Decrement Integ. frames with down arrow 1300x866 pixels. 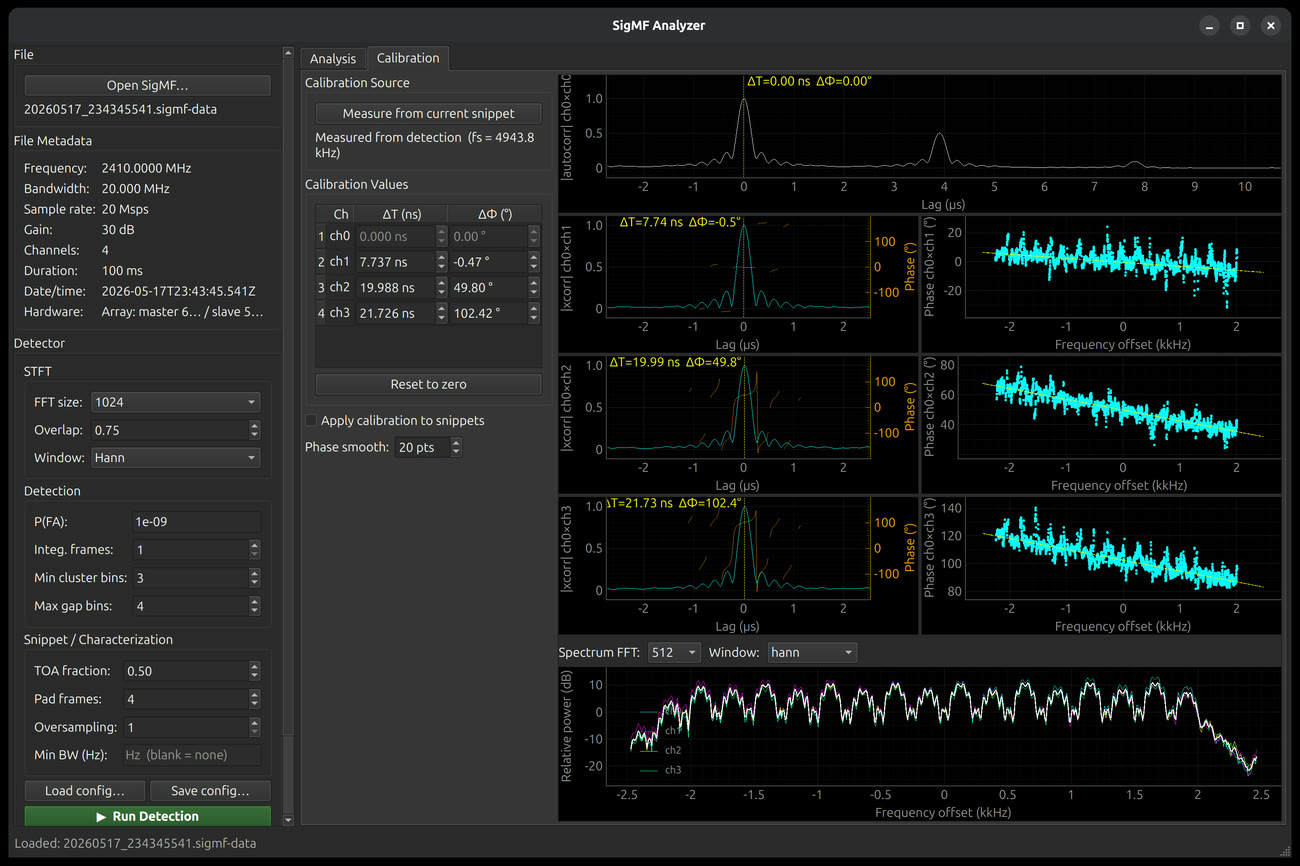click(254, 555)
